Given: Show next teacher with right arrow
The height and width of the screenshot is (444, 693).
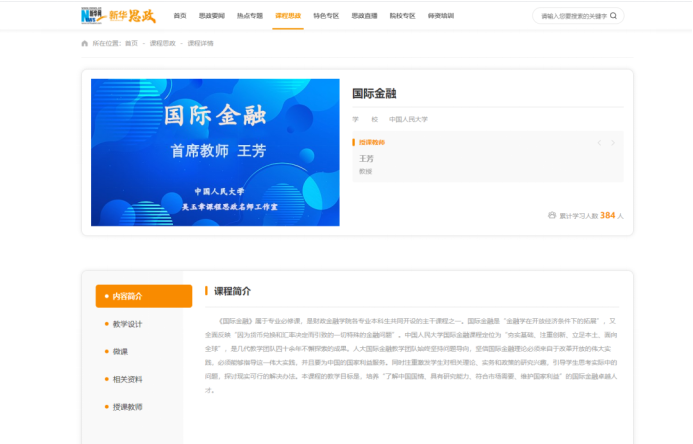Looking at the screenshot, I should (613, 143).
